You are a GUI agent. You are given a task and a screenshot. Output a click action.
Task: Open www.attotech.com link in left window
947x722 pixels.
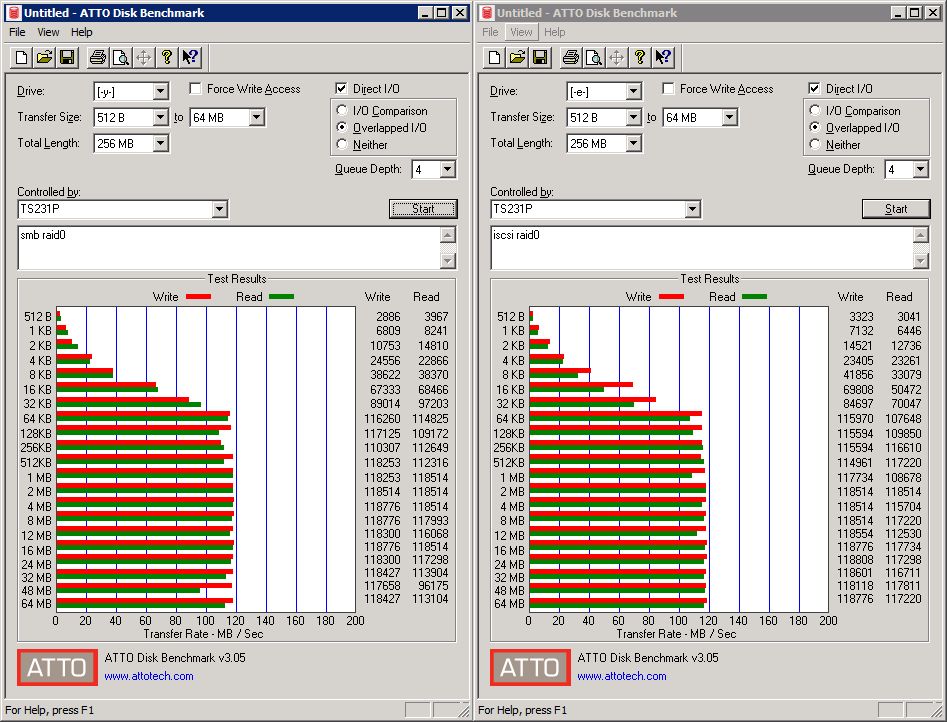149,676
